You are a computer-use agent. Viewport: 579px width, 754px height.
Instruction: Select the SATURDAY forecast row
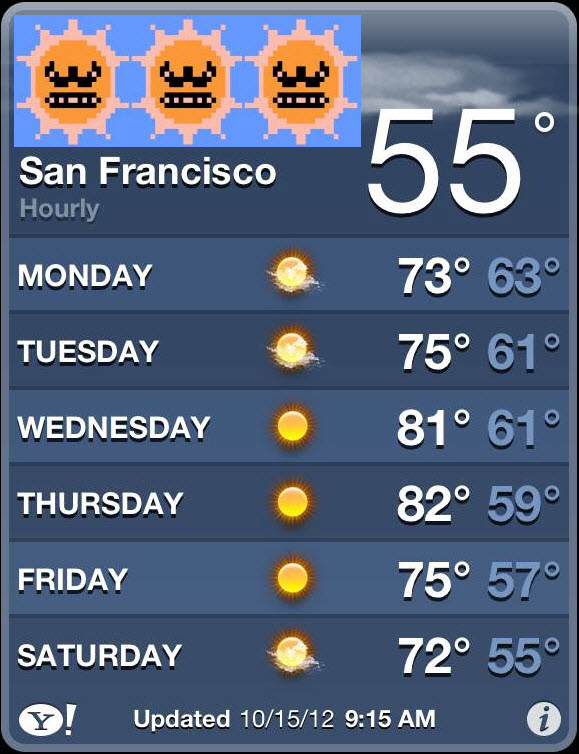click(x=289, y=653)
